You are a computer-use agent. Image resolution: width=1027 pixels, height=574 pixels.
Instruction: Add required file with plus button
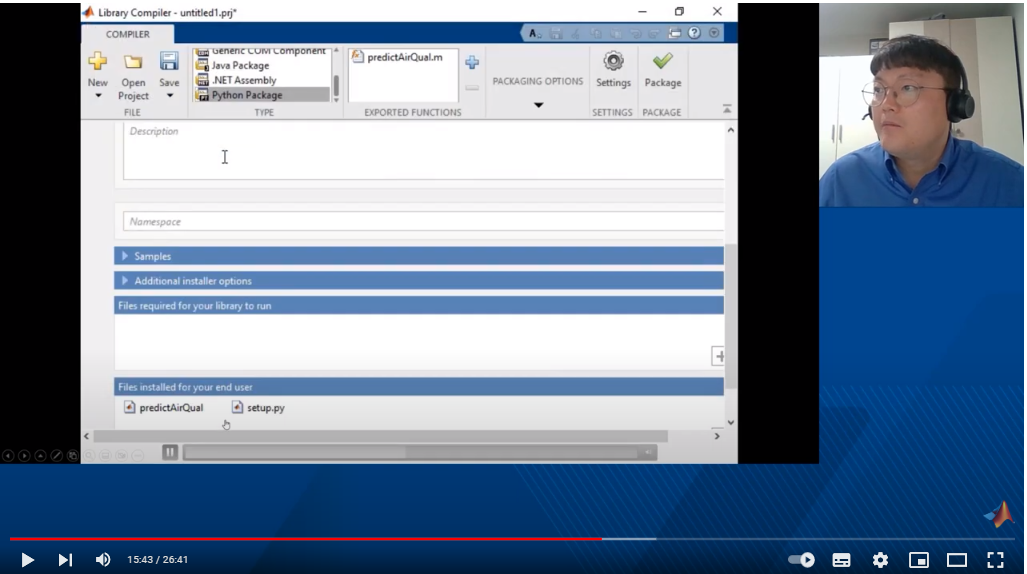tap(718, 356)
